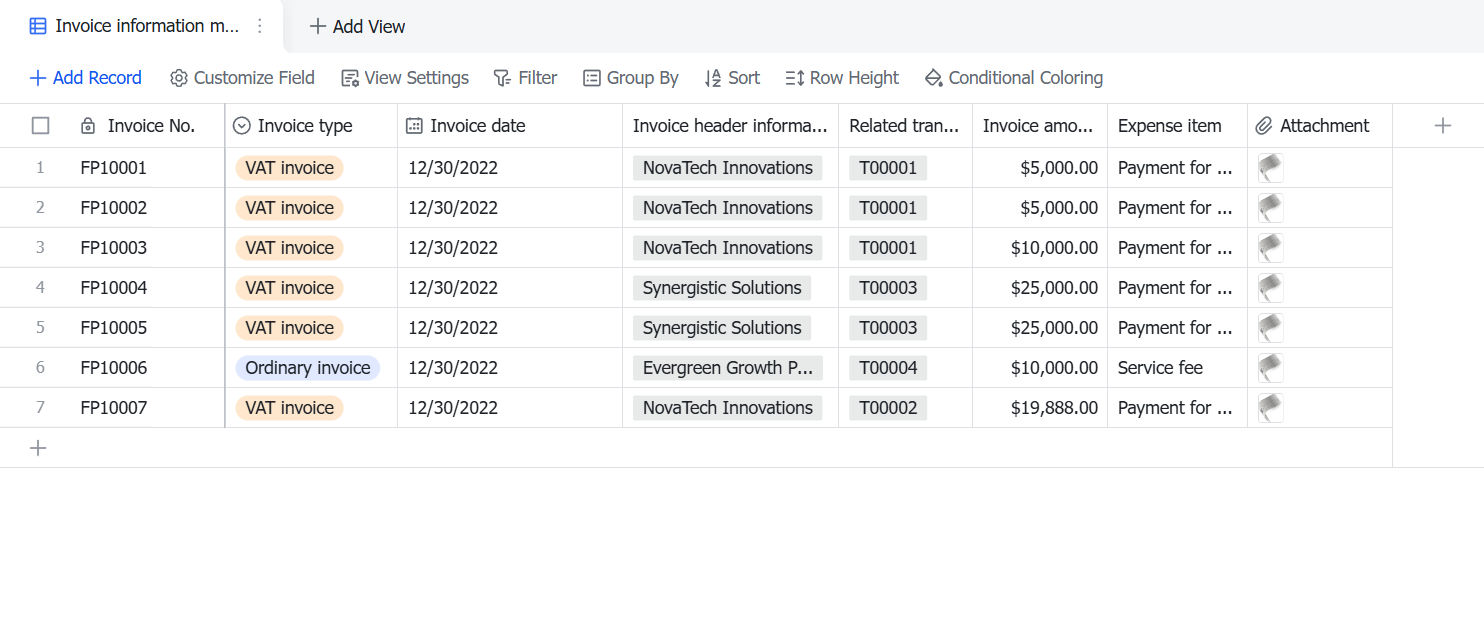This screenshot has width=1484, height=619.
Task: Click the Conditional Coloring paint icon
Action: [x=933, y=78]
